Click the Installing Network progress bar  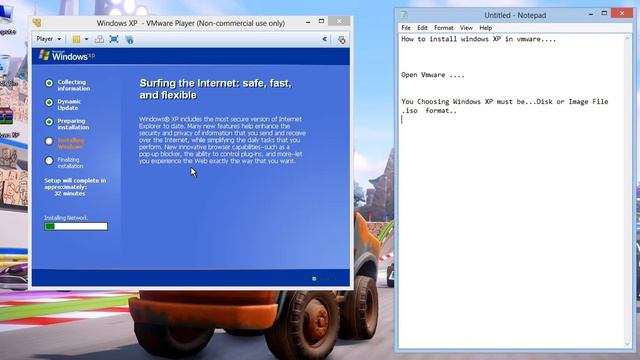(x=76, y=227)
